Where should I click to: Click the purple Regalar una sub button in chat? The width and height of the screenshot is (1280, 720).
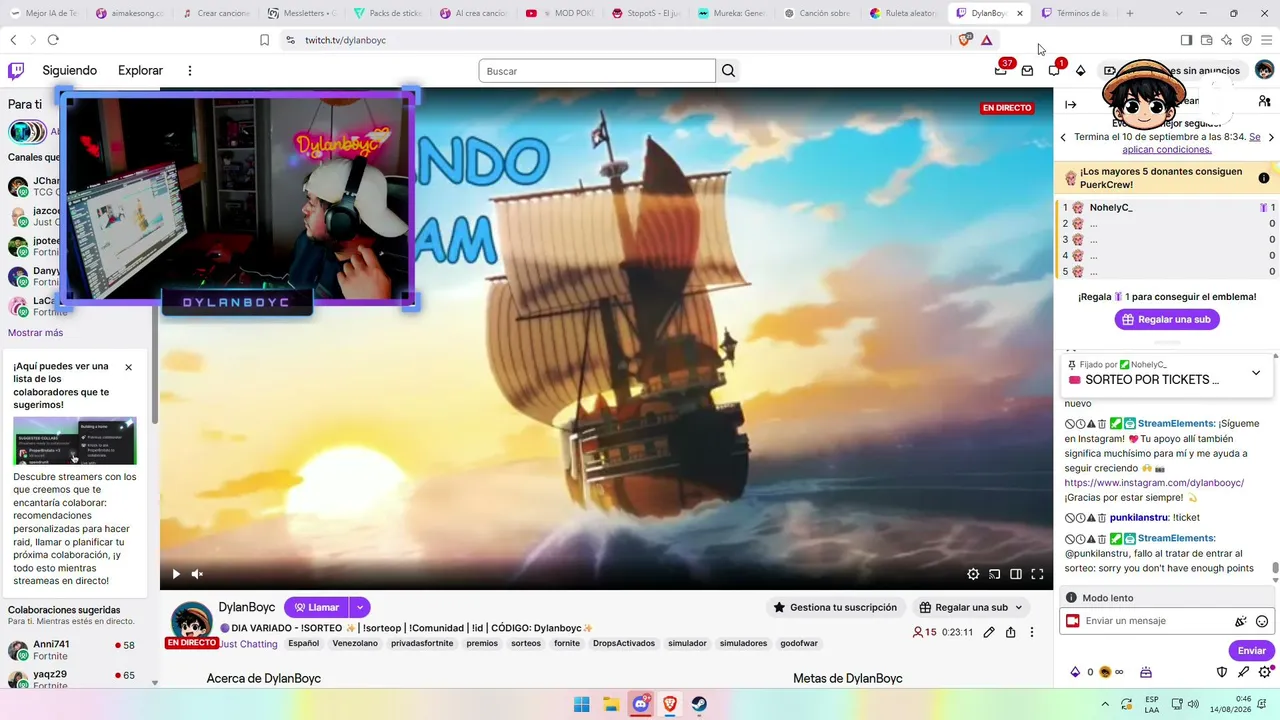point(1167,320)
